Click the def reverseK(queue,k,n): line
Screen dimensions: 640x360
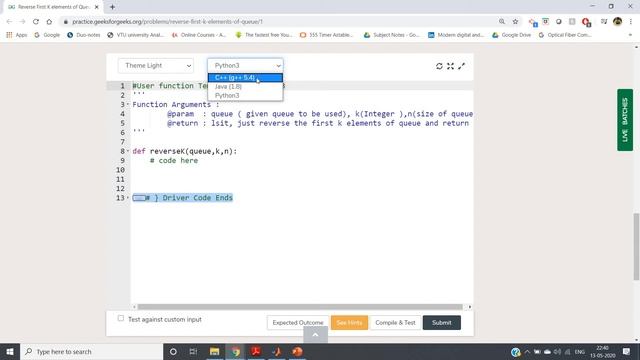[184, 151]
